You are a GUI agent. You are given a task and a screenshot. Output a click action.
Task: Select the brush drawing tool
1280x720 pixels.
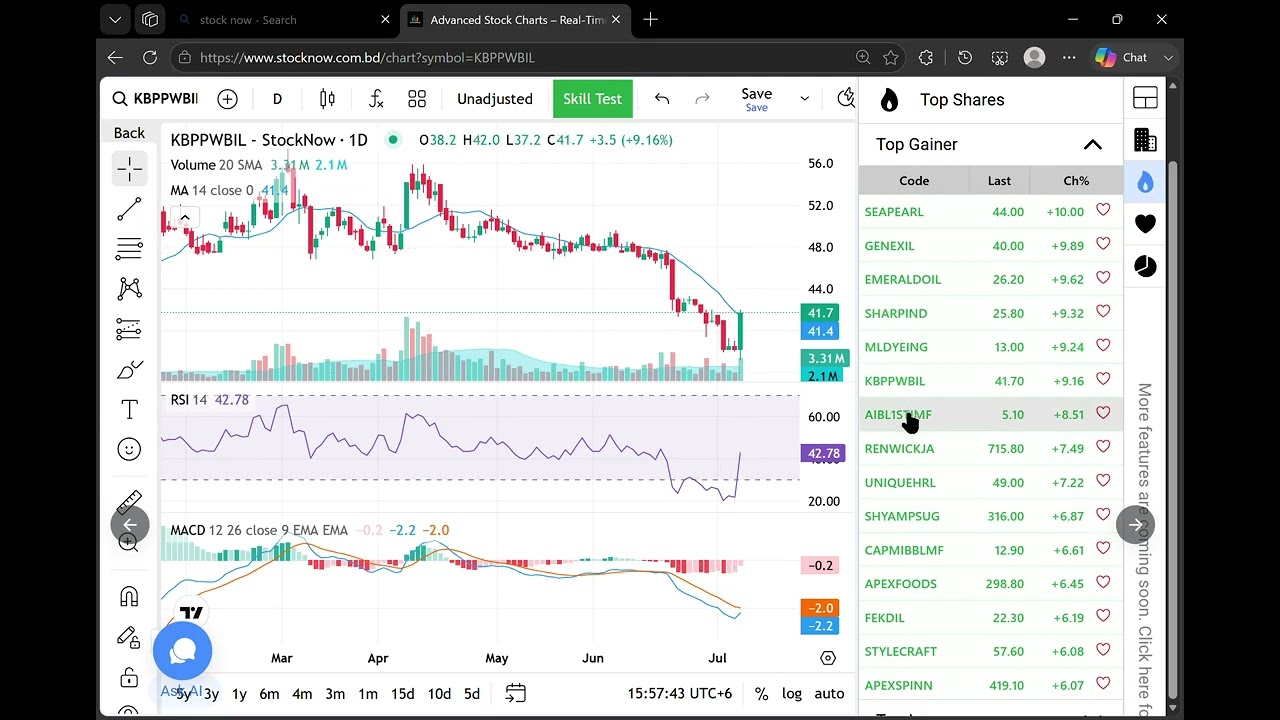(129, 369)
